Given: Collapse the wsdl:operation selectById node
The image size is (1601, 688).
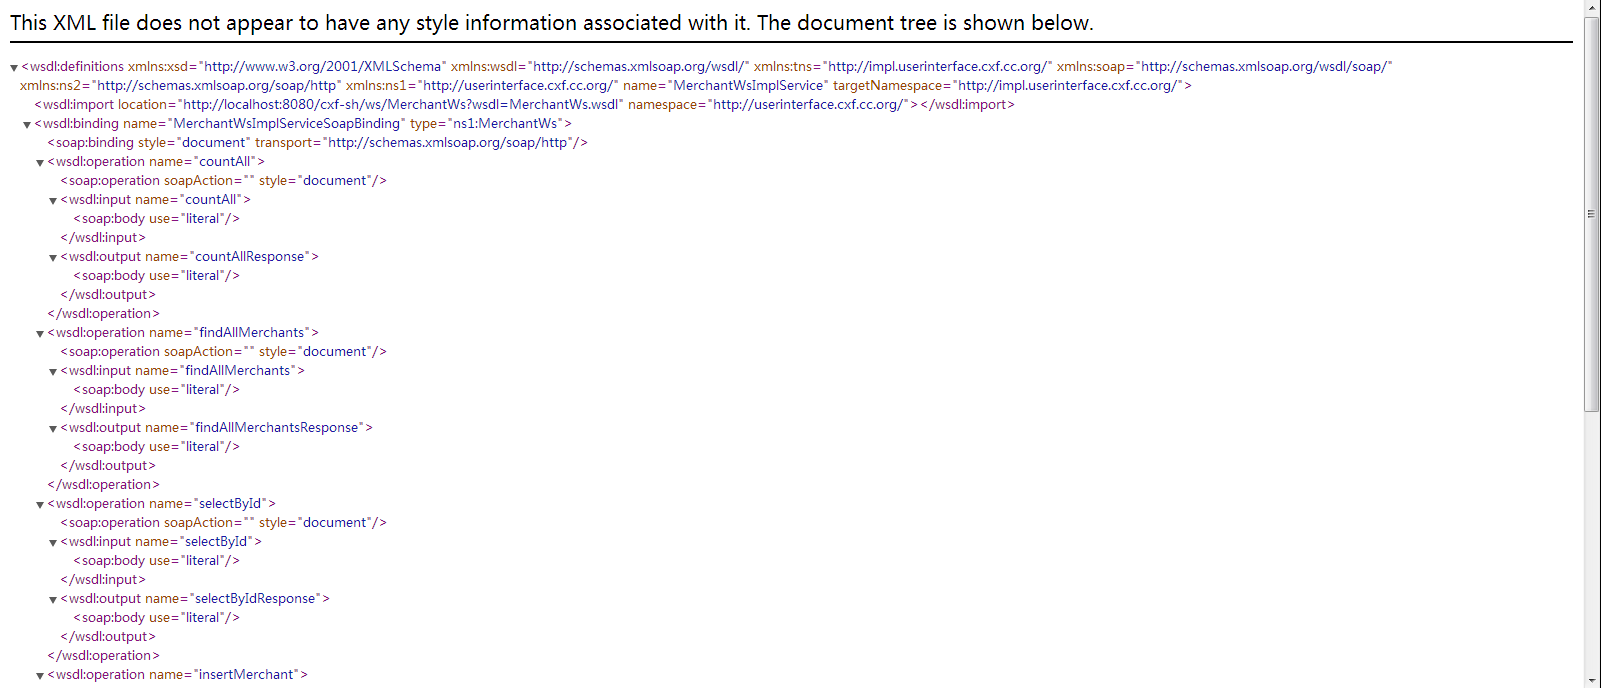Looking at the screenshot, I should (x=40, y=505).
